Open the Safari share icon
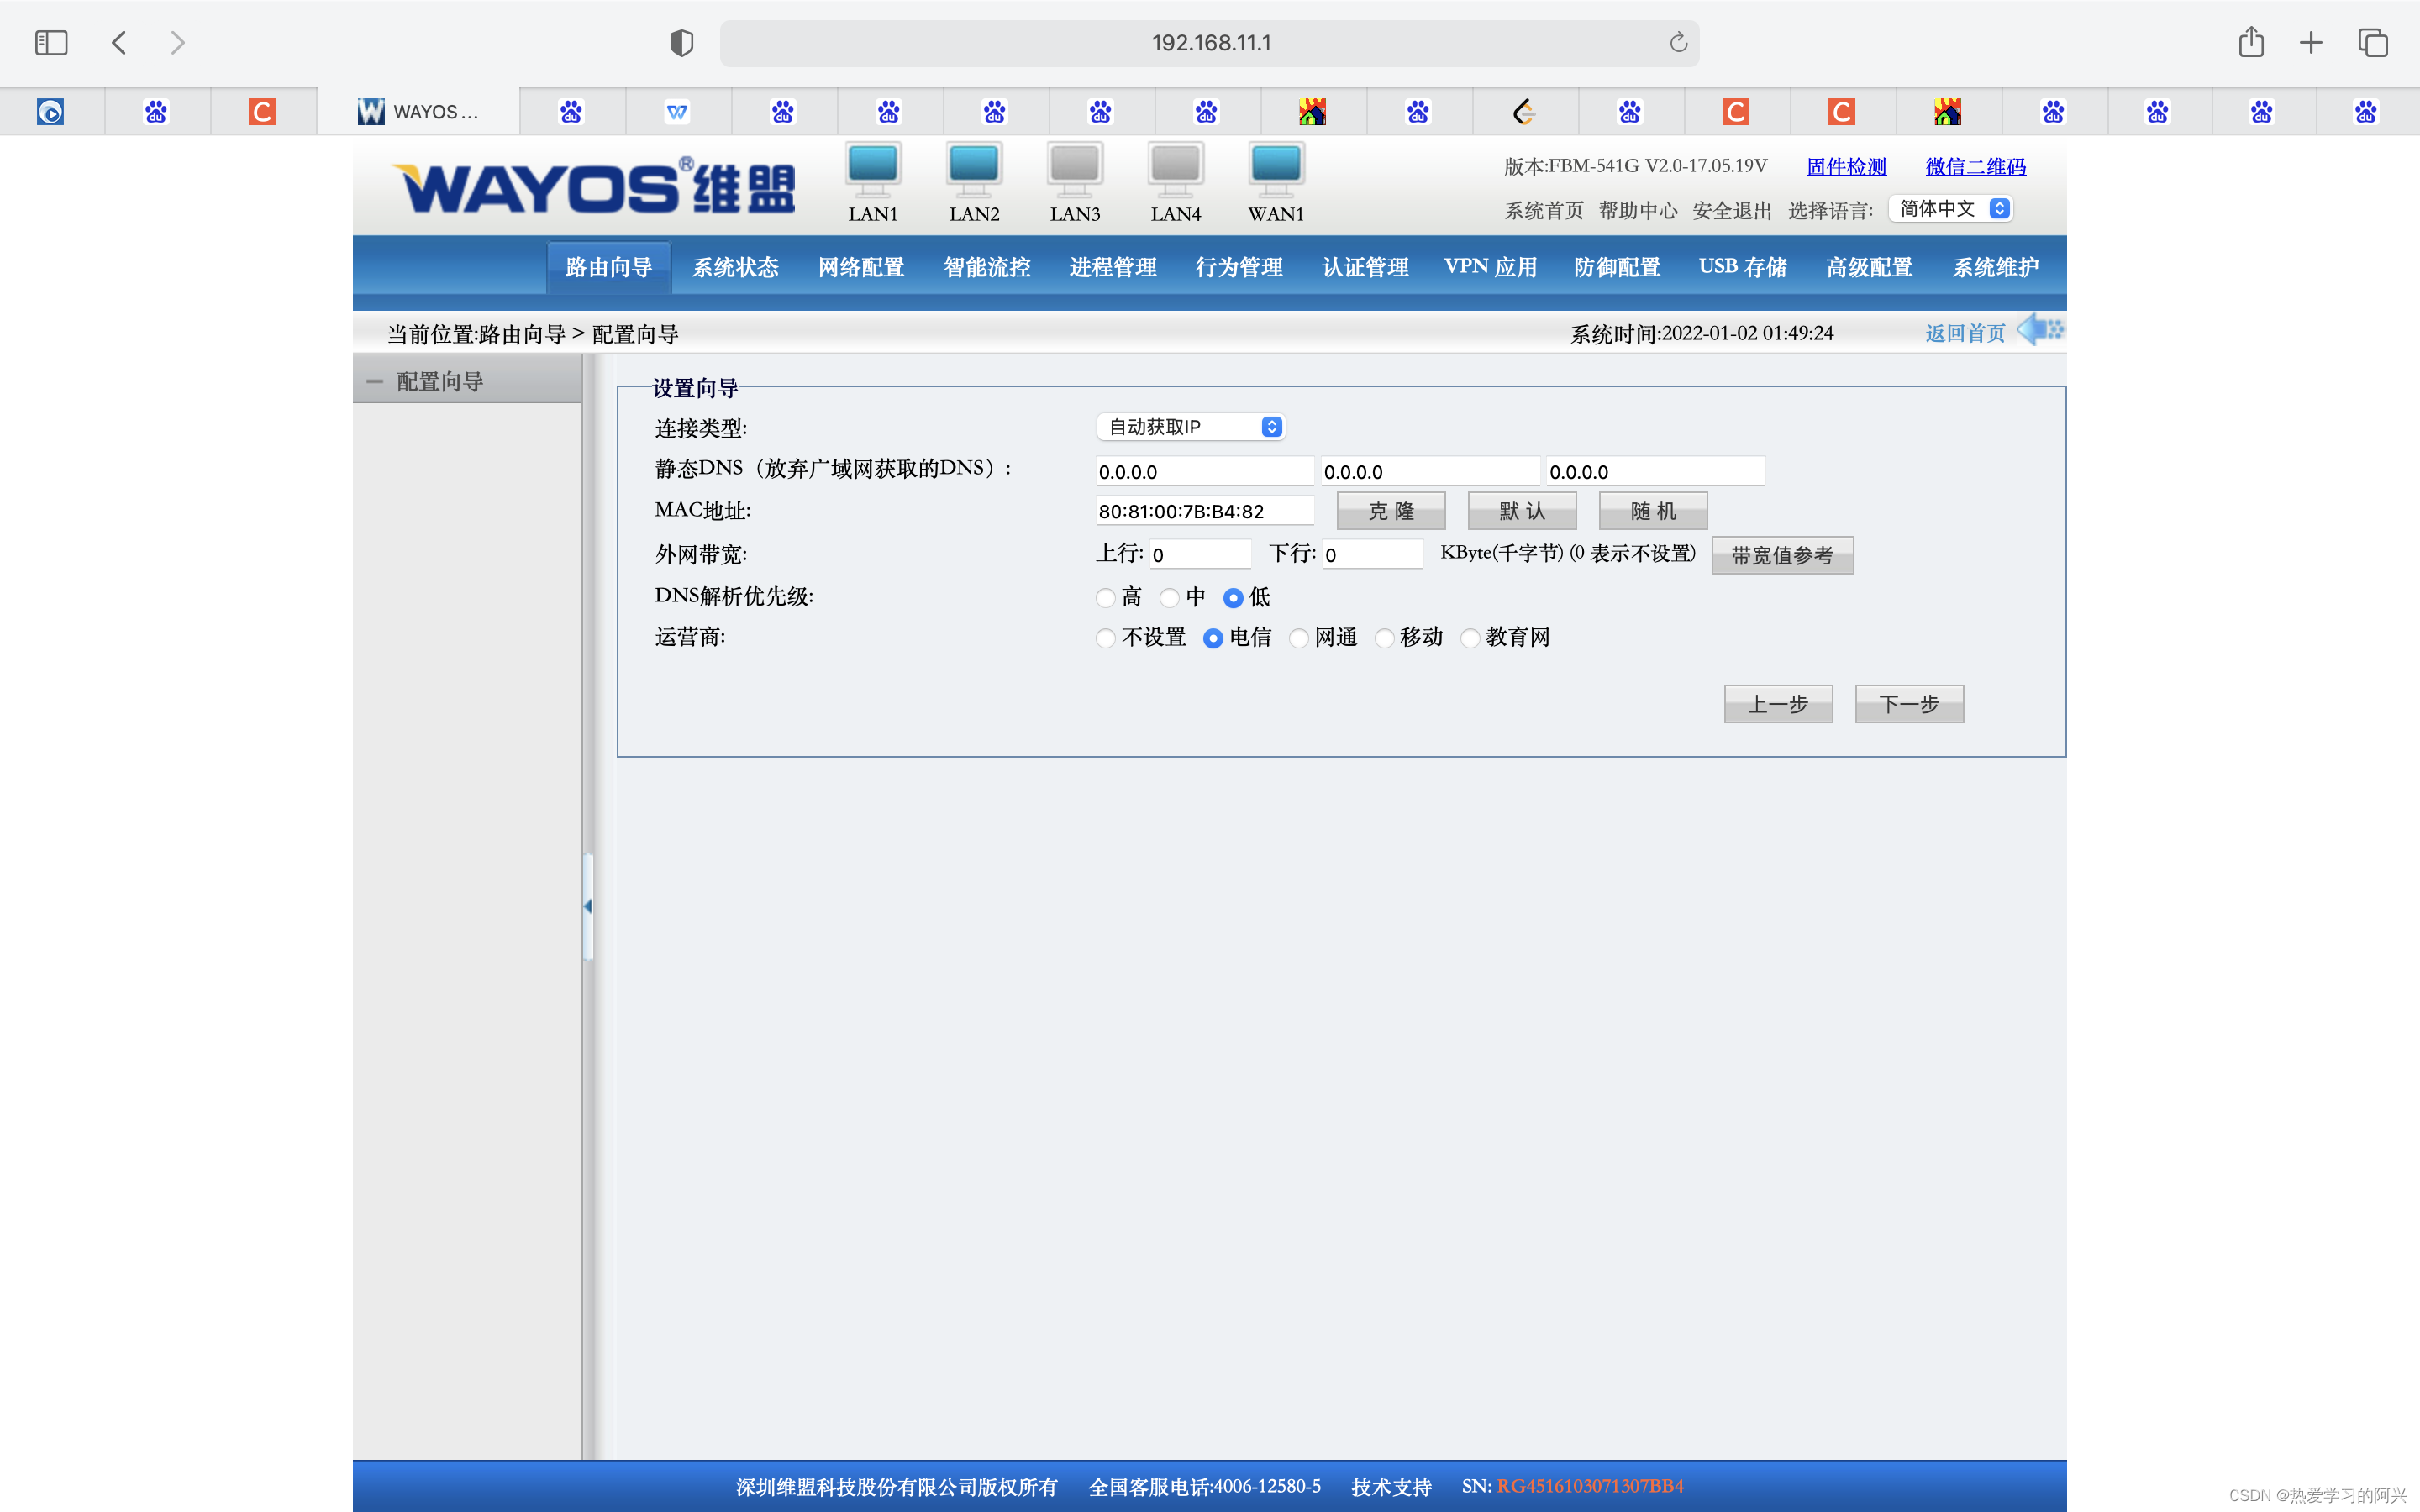2420x1512 pixels. tap(2250, 43)
